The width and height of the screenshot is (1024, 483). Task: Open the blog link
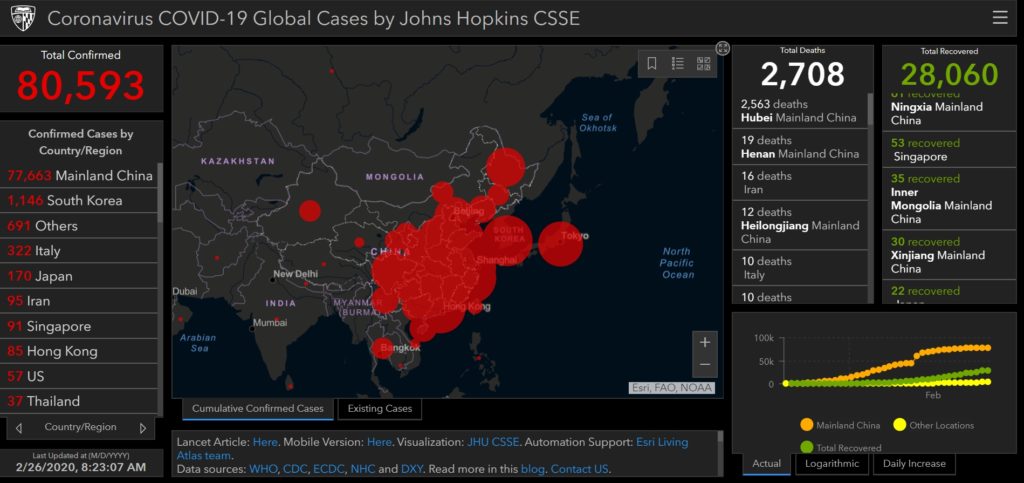pyautogui.click(x=533, y=469)
